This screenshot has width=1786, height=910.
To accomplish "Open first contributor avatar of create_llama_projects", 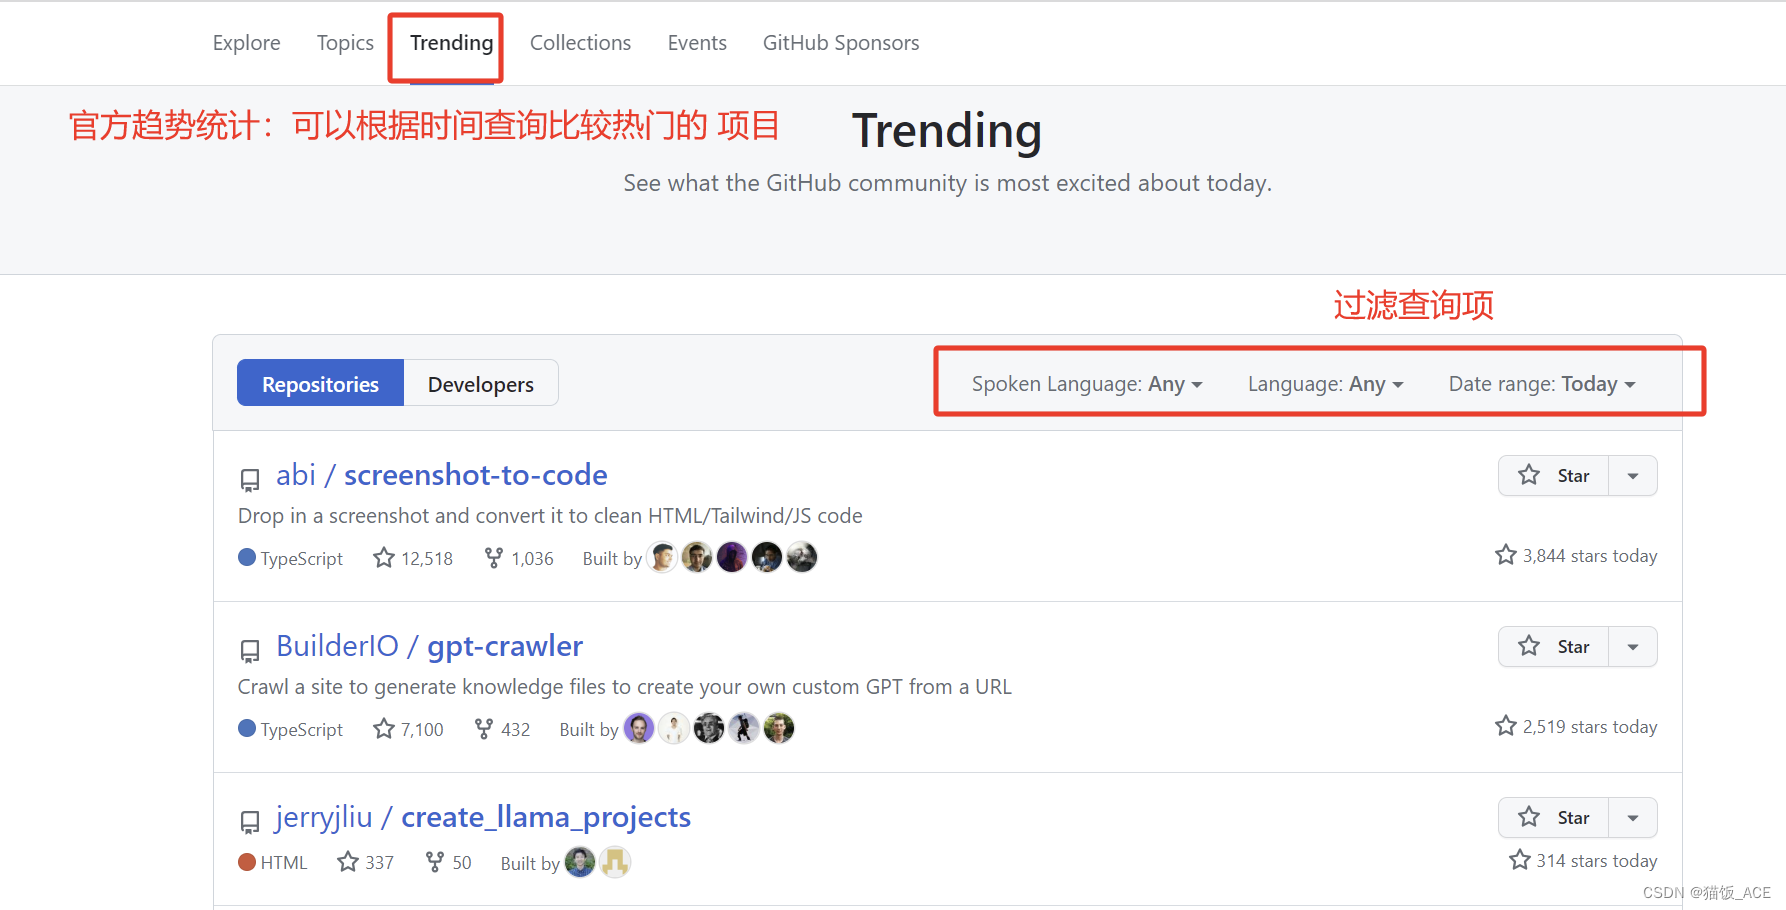I will point(580,861).
